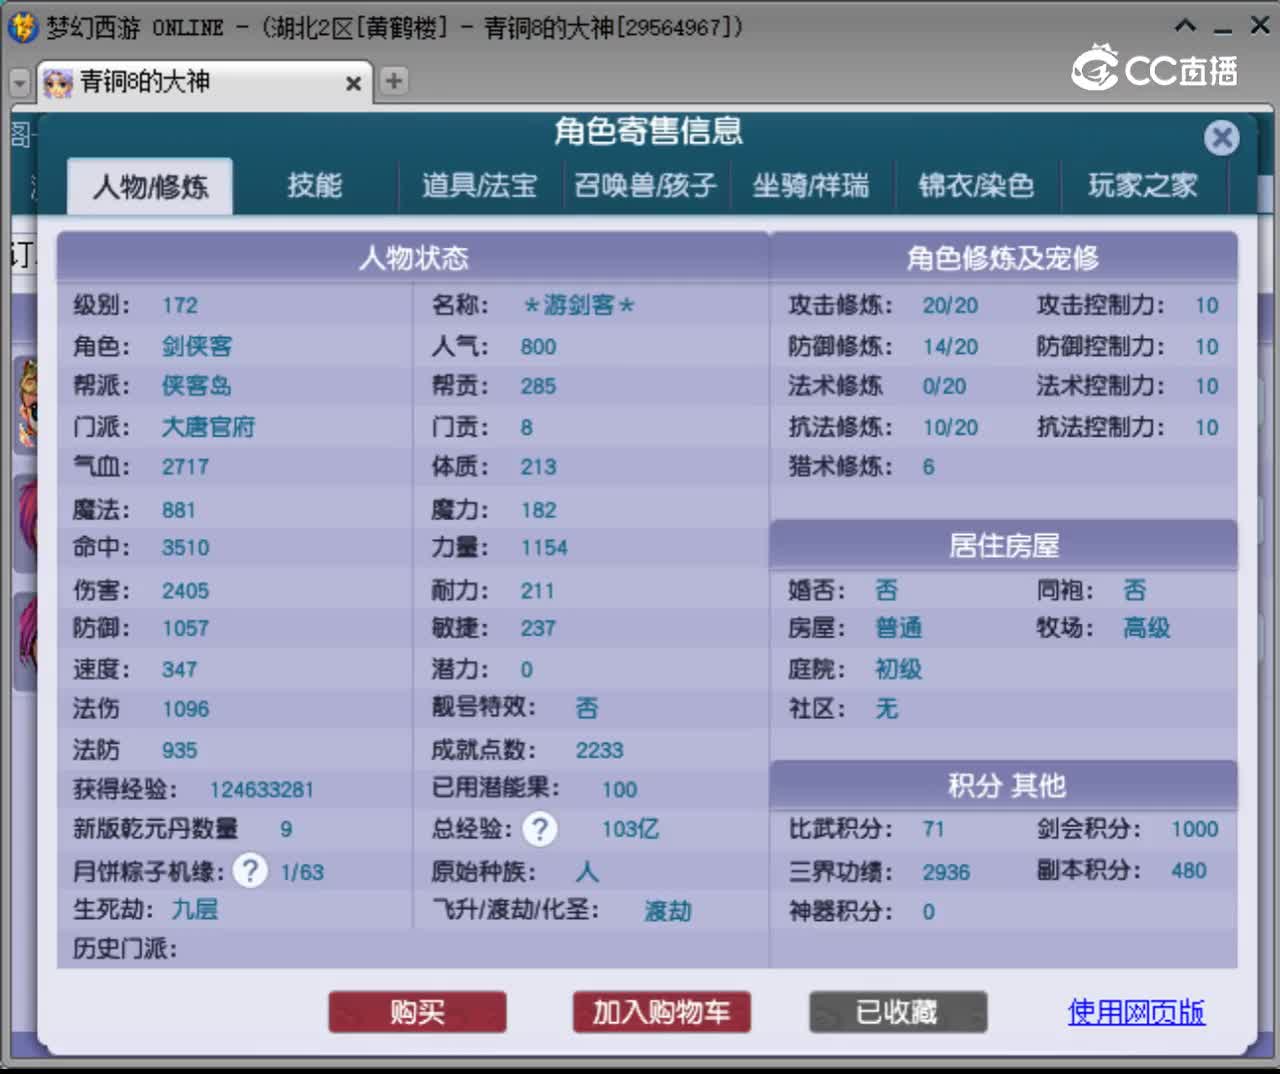Select the 青铜8的大神 browser tab
Viewport: 1280px width, 1074px height.
click(204, 83)
